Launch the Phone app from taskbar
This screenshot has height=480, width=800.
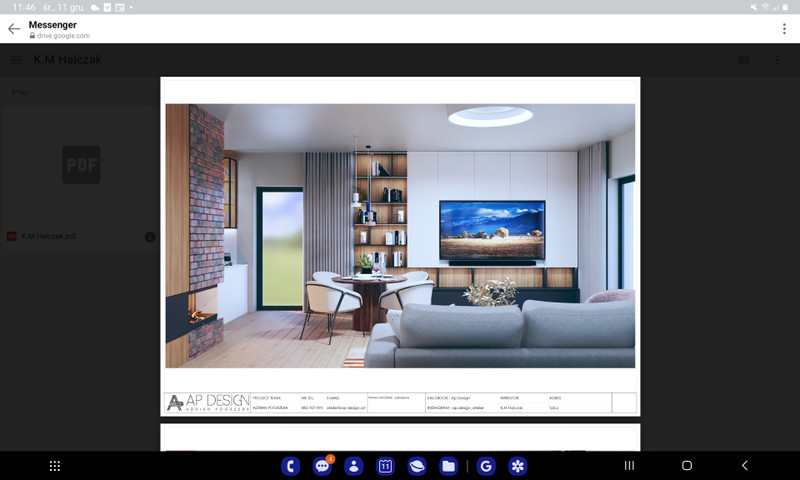[x=291, y=466]
